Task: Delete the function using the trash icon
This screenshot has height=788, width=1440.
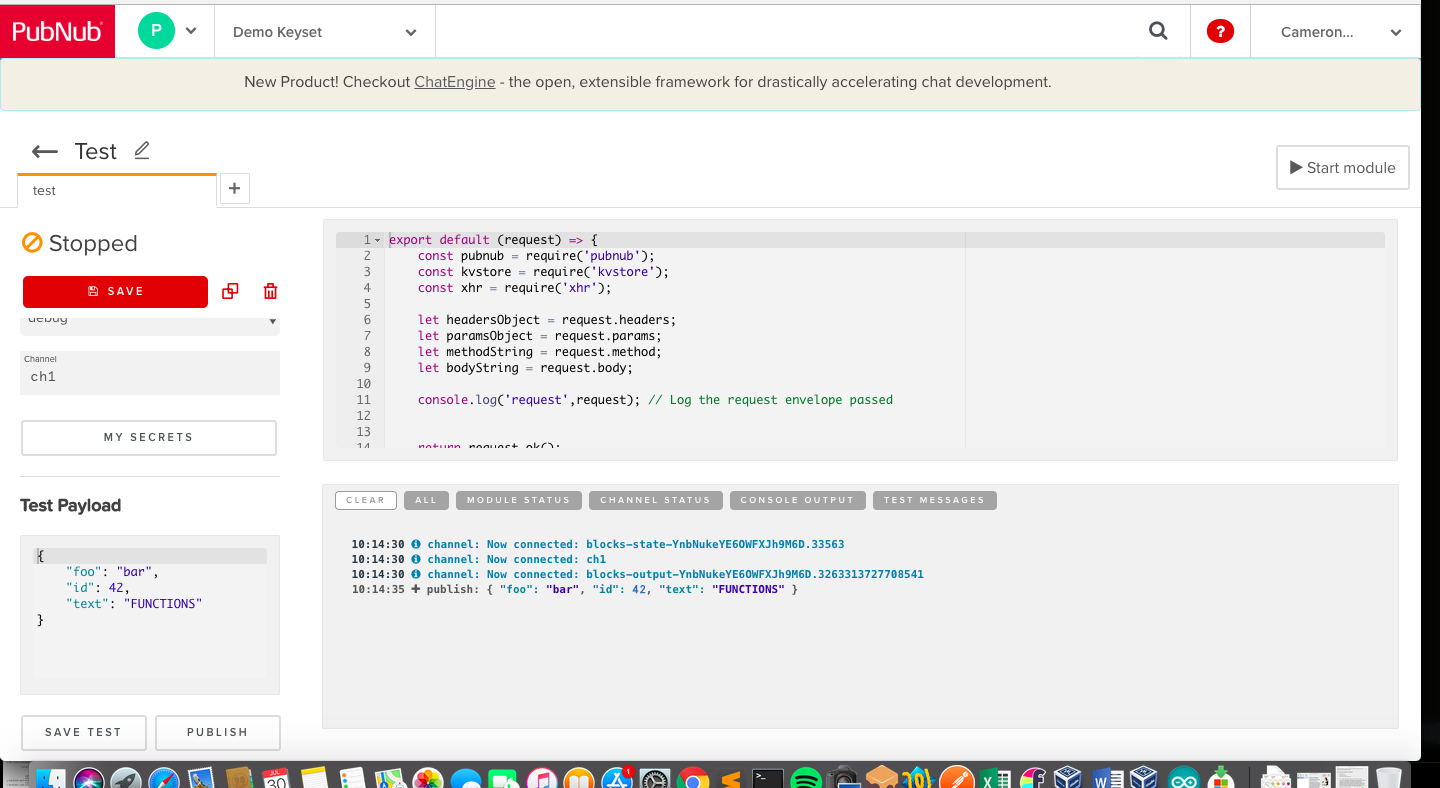Action: [x=270, y=291]
